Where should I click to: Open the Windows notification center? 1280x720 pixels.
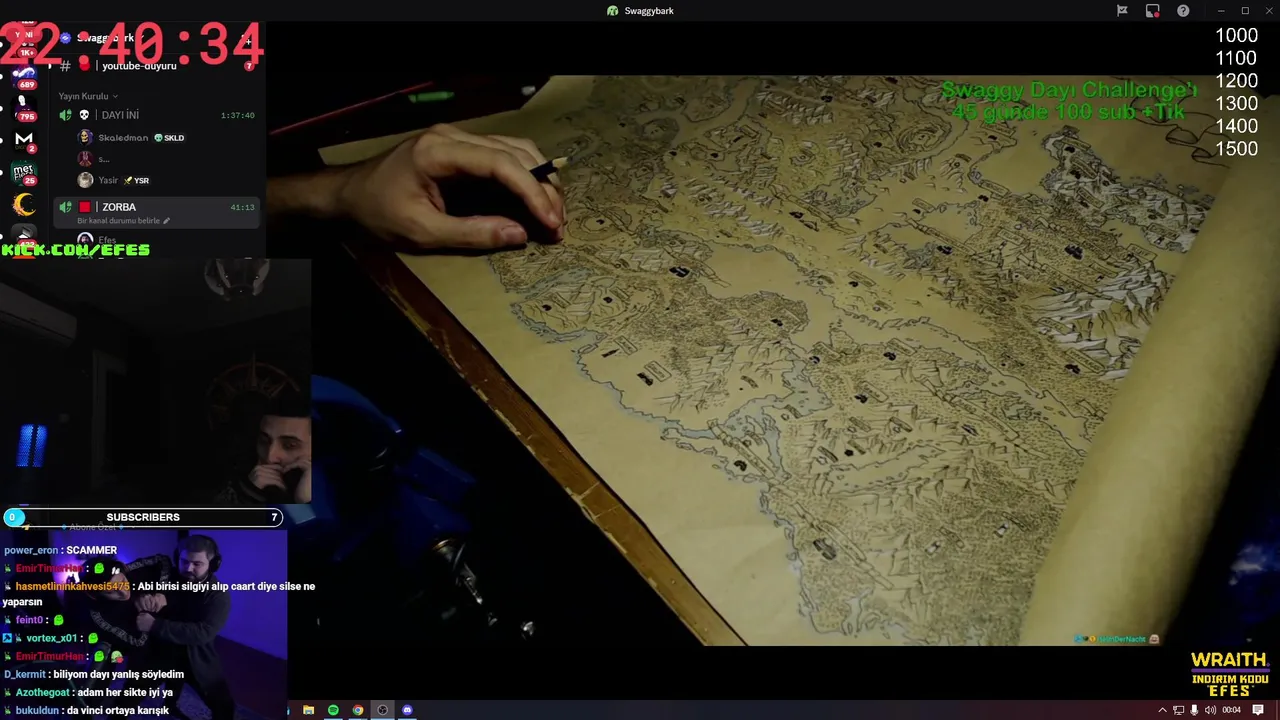[1258, 710]
